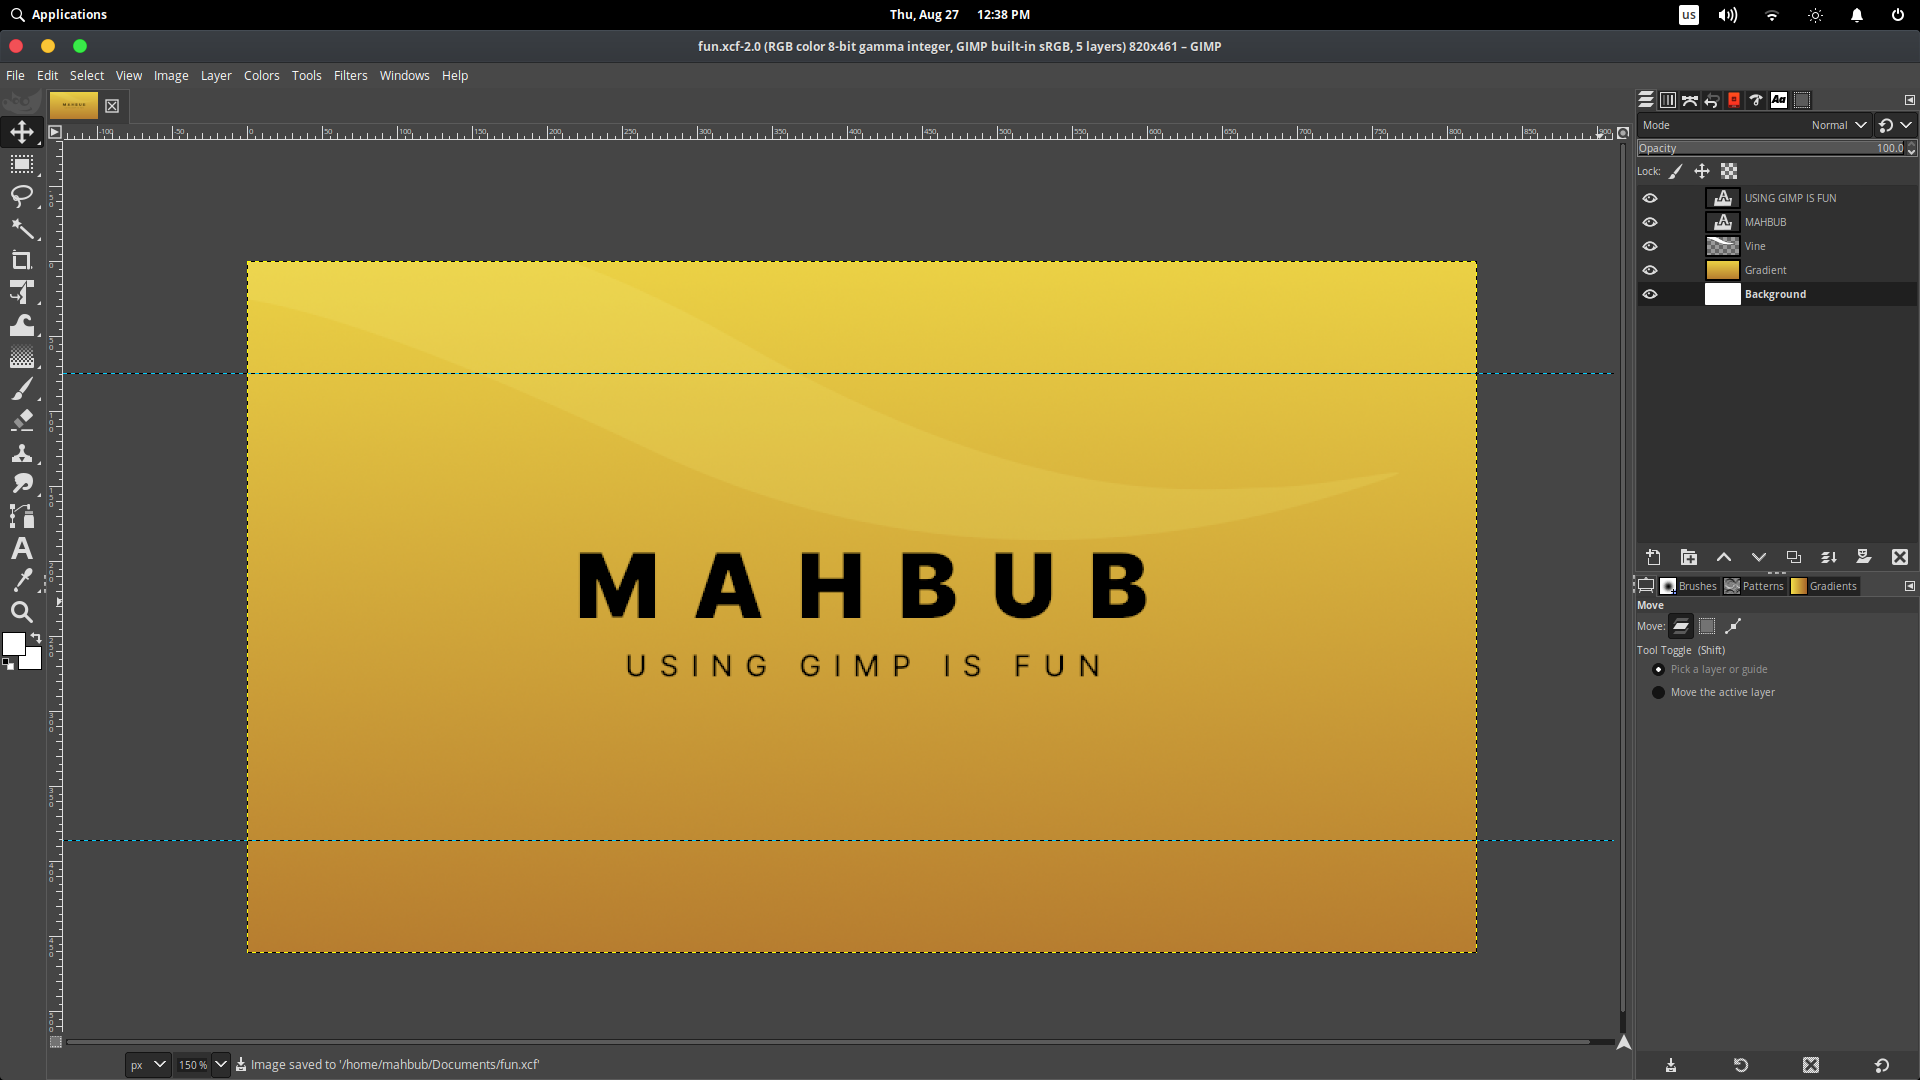Viewport: 1920px width, 1080px height.
Task: Create a new layer button
Action: coord(1653,557)
